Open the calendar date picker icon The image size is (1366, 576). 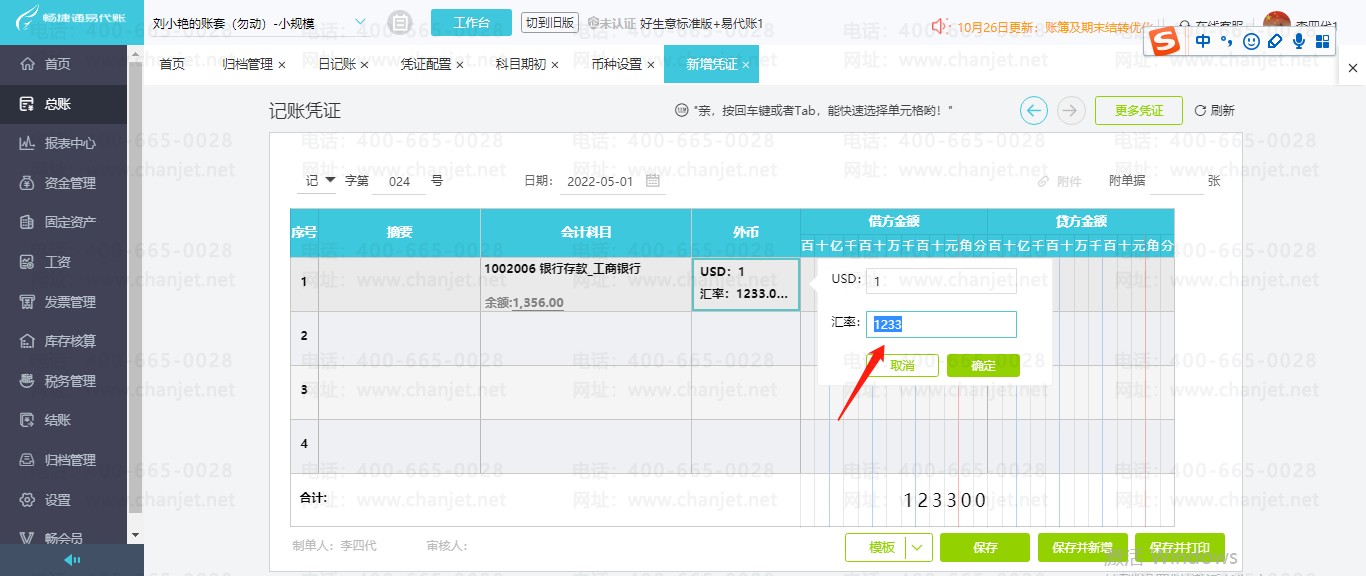point(653,181)
